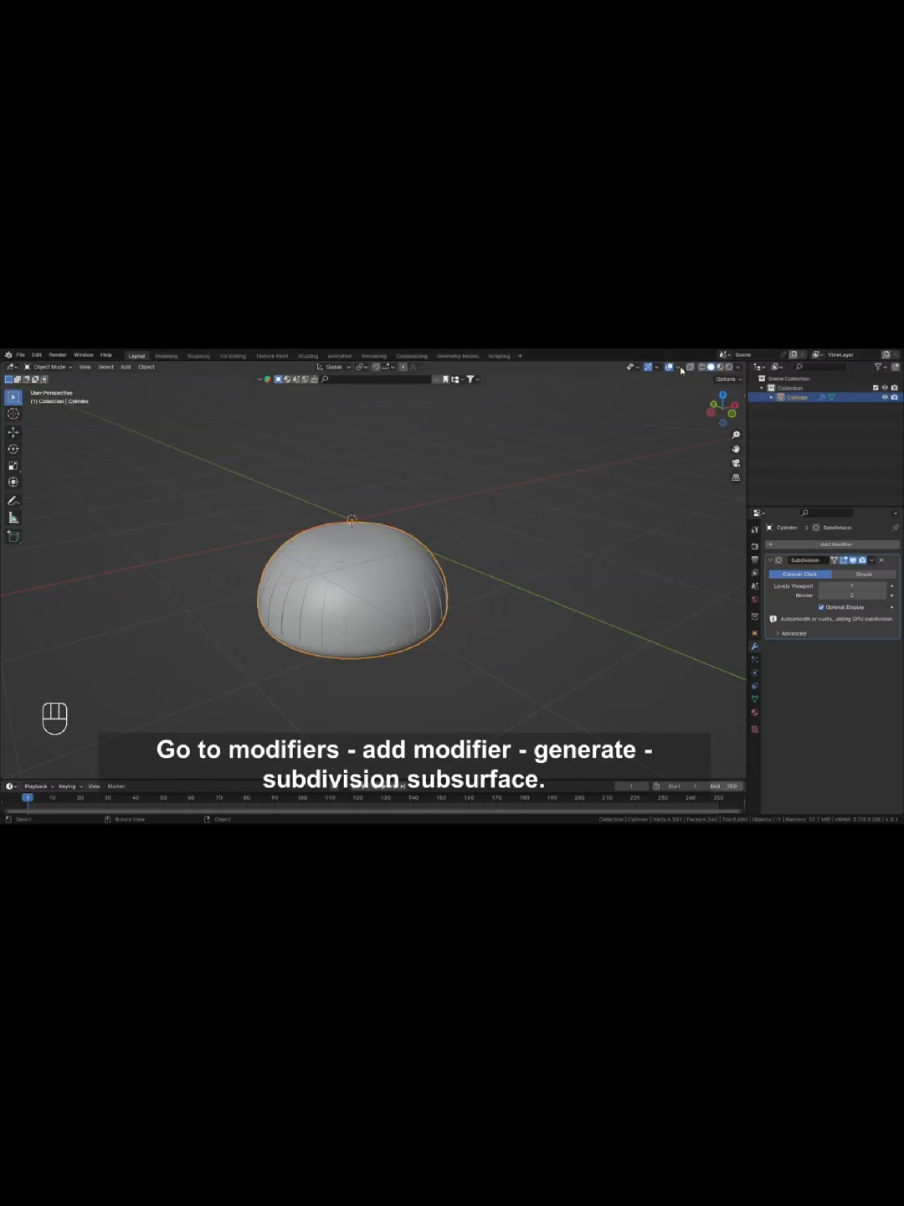
Task: Open the Tool properties tab
Action: tap(755, 528)
